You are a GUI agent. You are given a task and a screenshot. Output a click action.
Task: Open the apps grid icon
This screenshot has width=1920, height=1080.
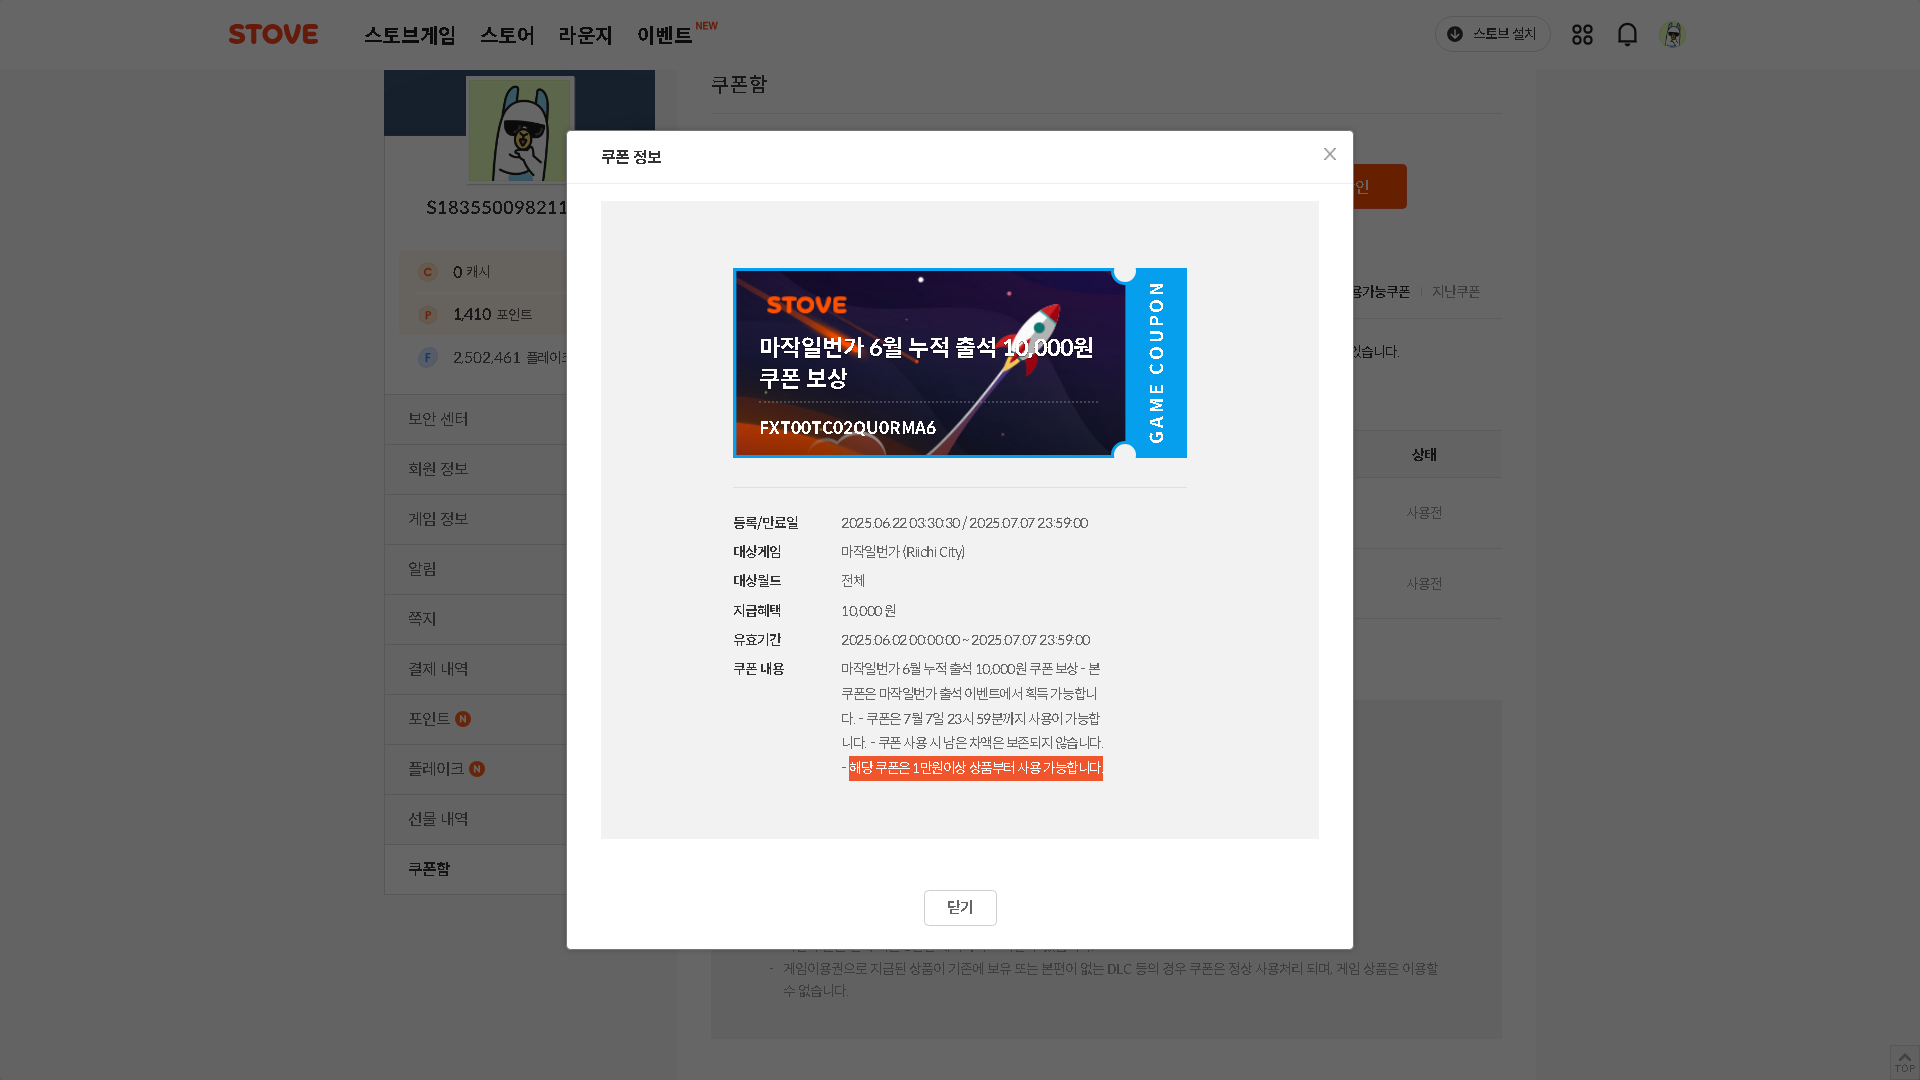pyautogui.click(x=1582, y=35)
